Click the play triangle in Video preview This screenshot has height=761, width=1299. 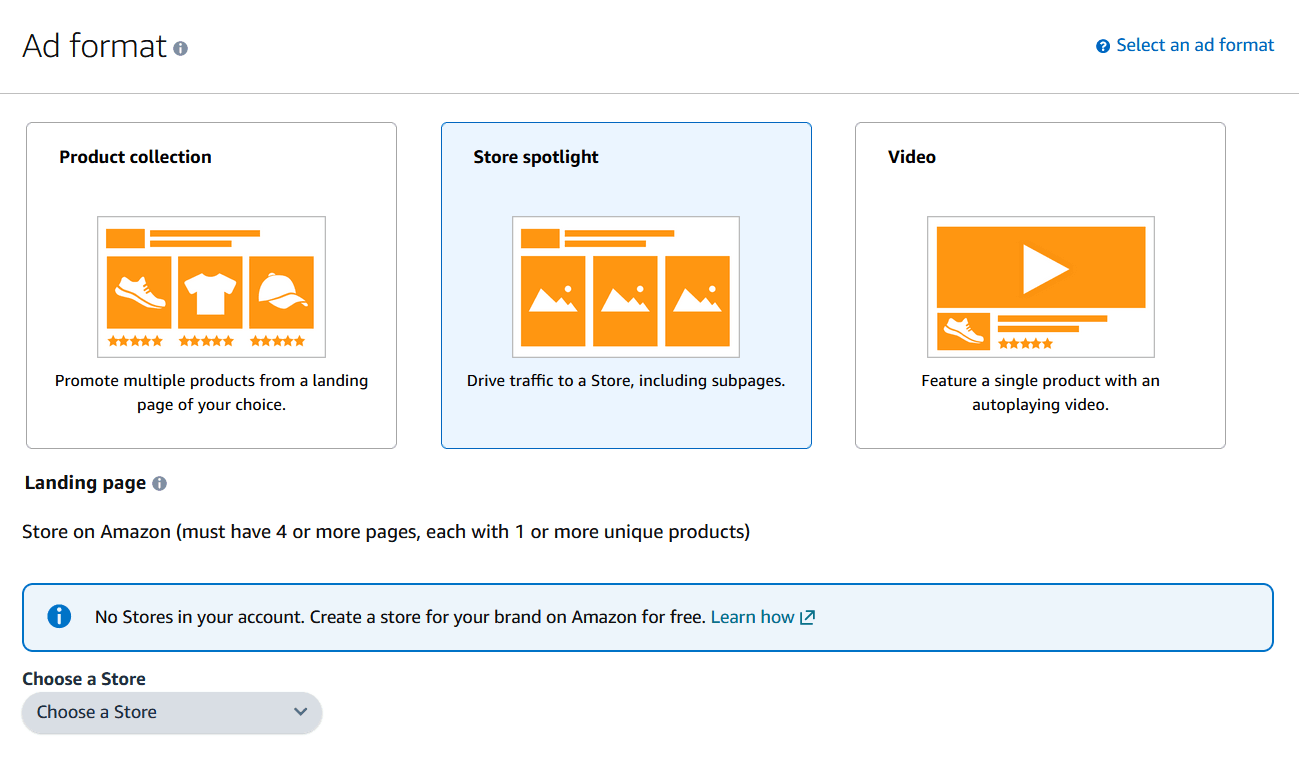click(1044, 267)
